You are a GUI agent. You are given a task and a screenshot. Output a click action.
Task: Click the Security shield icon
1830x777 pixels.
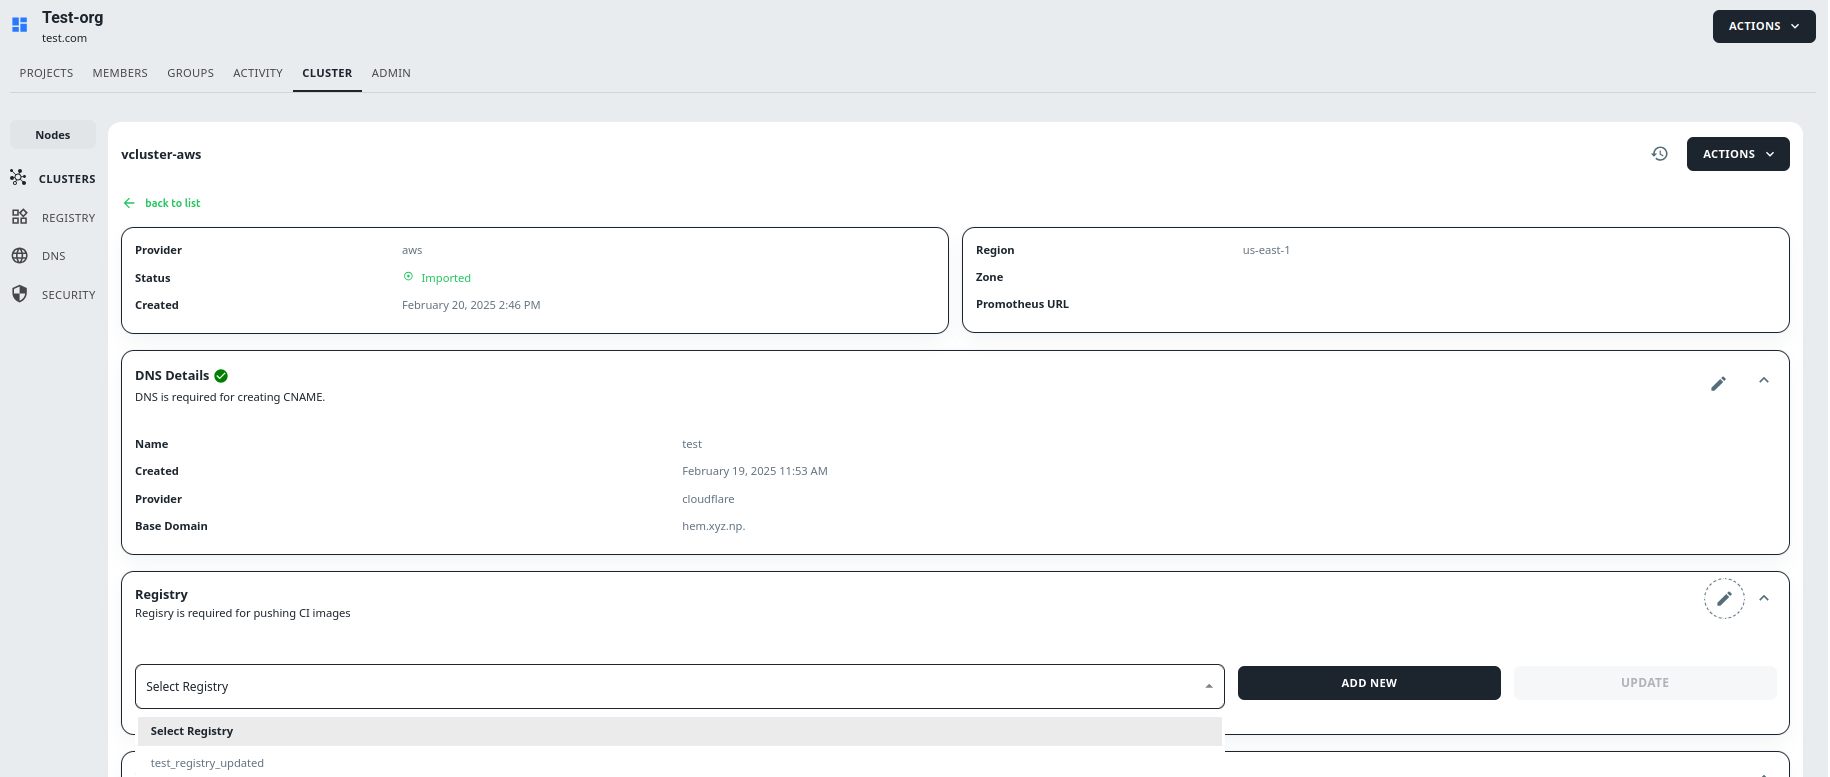[x=20, y=294]
